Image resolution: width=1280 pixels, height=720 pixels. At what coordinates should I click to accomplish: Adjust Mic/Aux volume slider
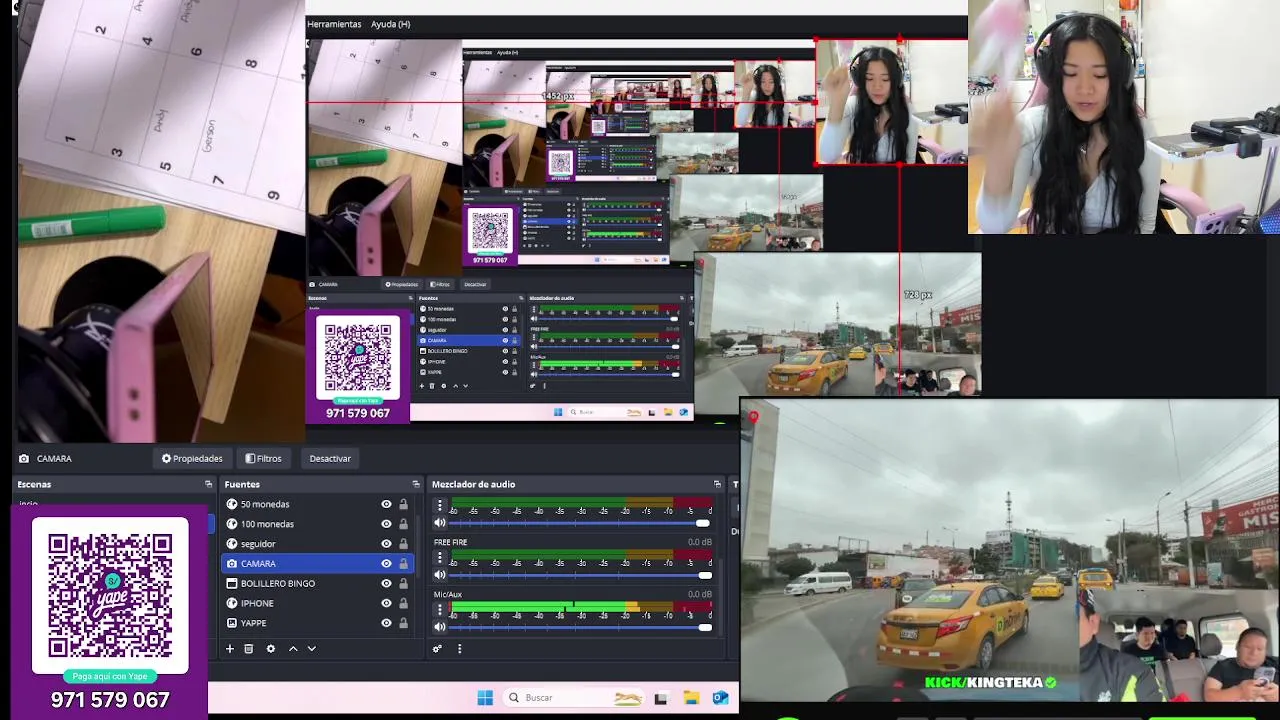pyautogui.click(x=580, y=627)
